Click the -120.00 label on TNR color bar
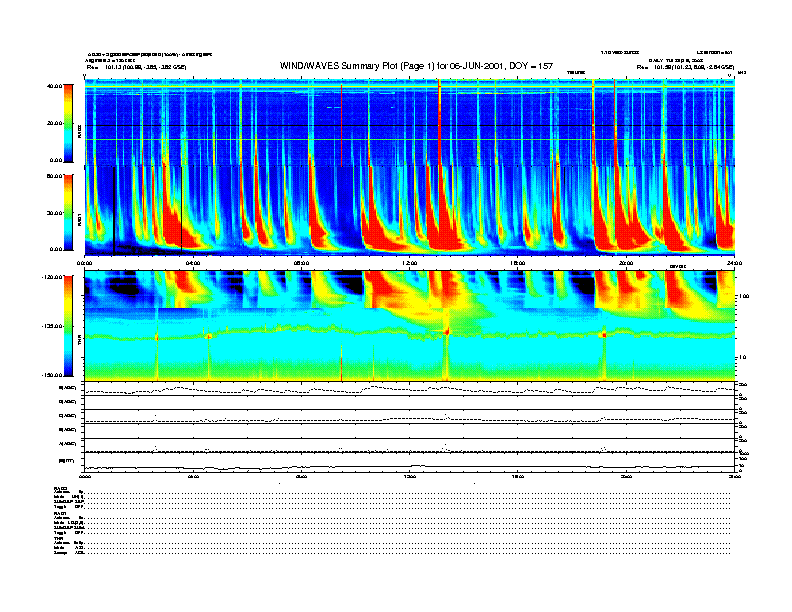792x612 pixels. point(52,277)
